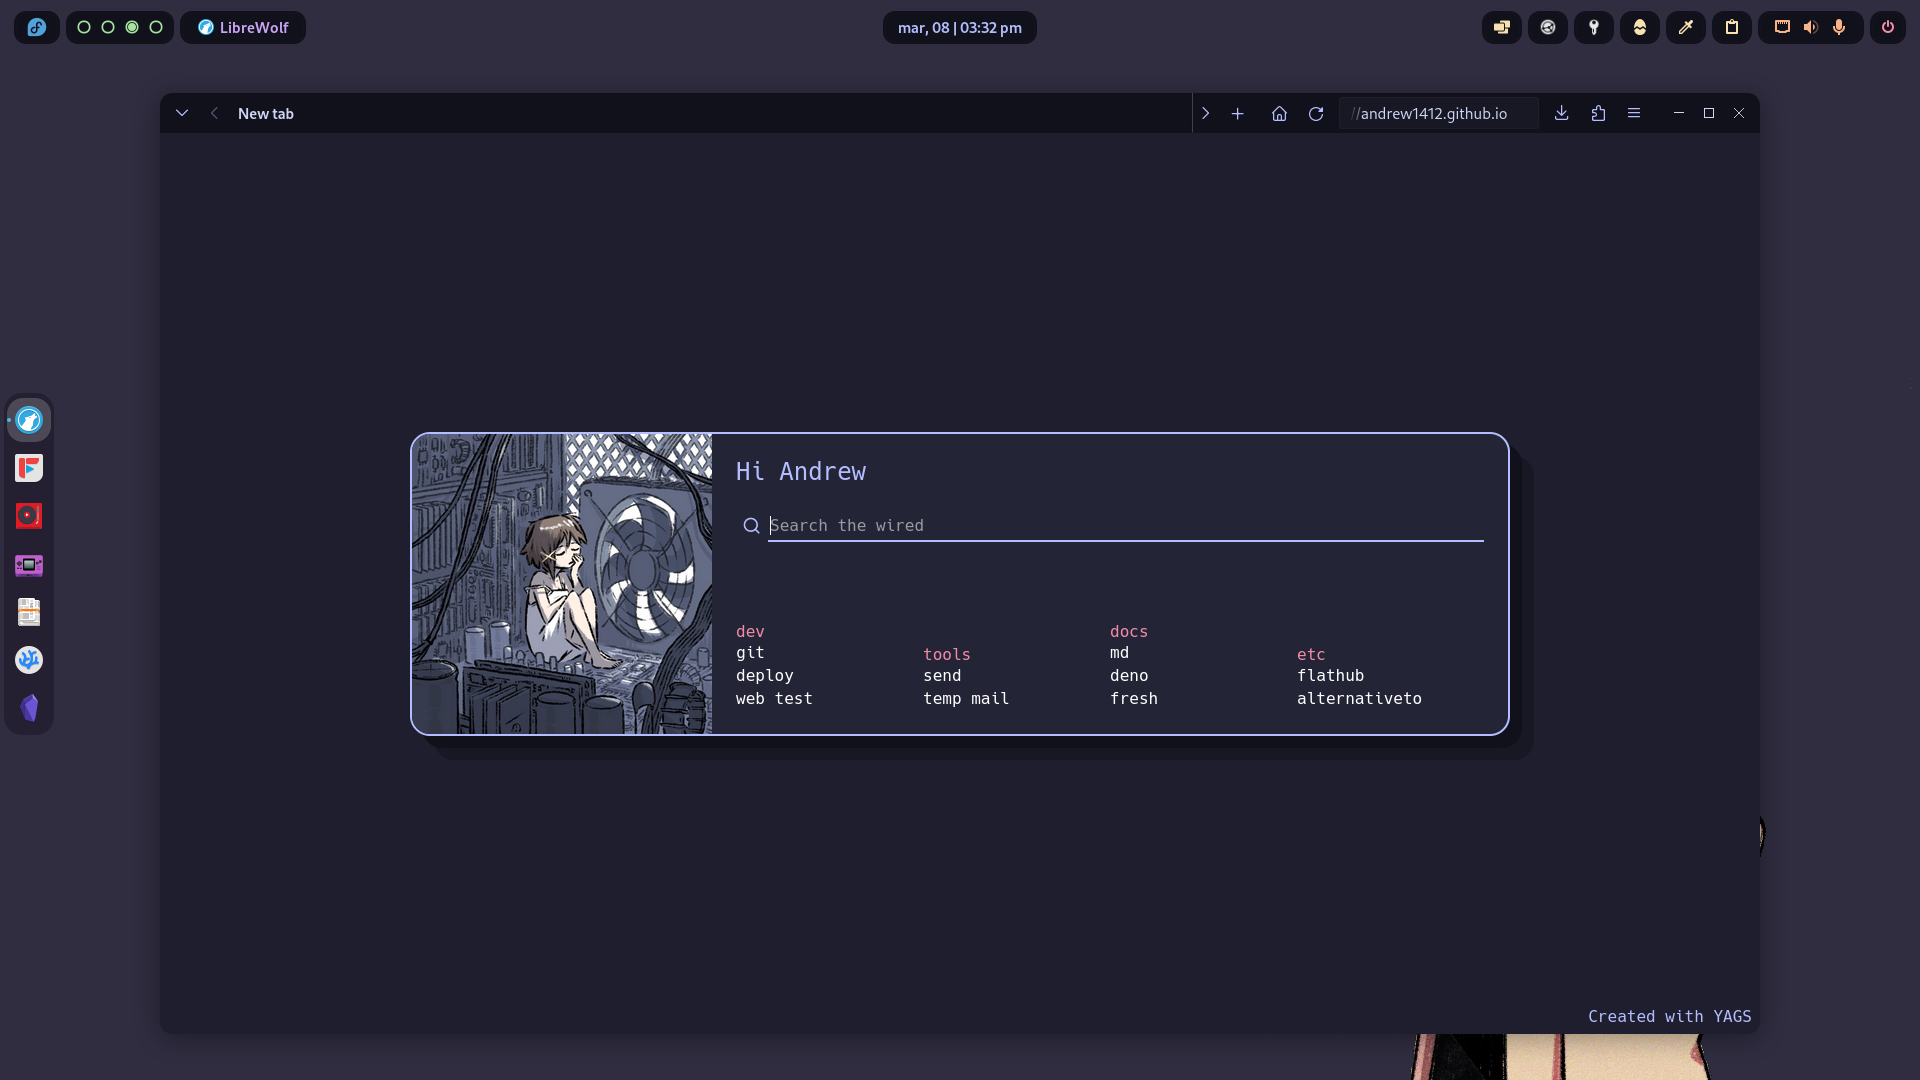Click the etc category heading

(1311, 655)
